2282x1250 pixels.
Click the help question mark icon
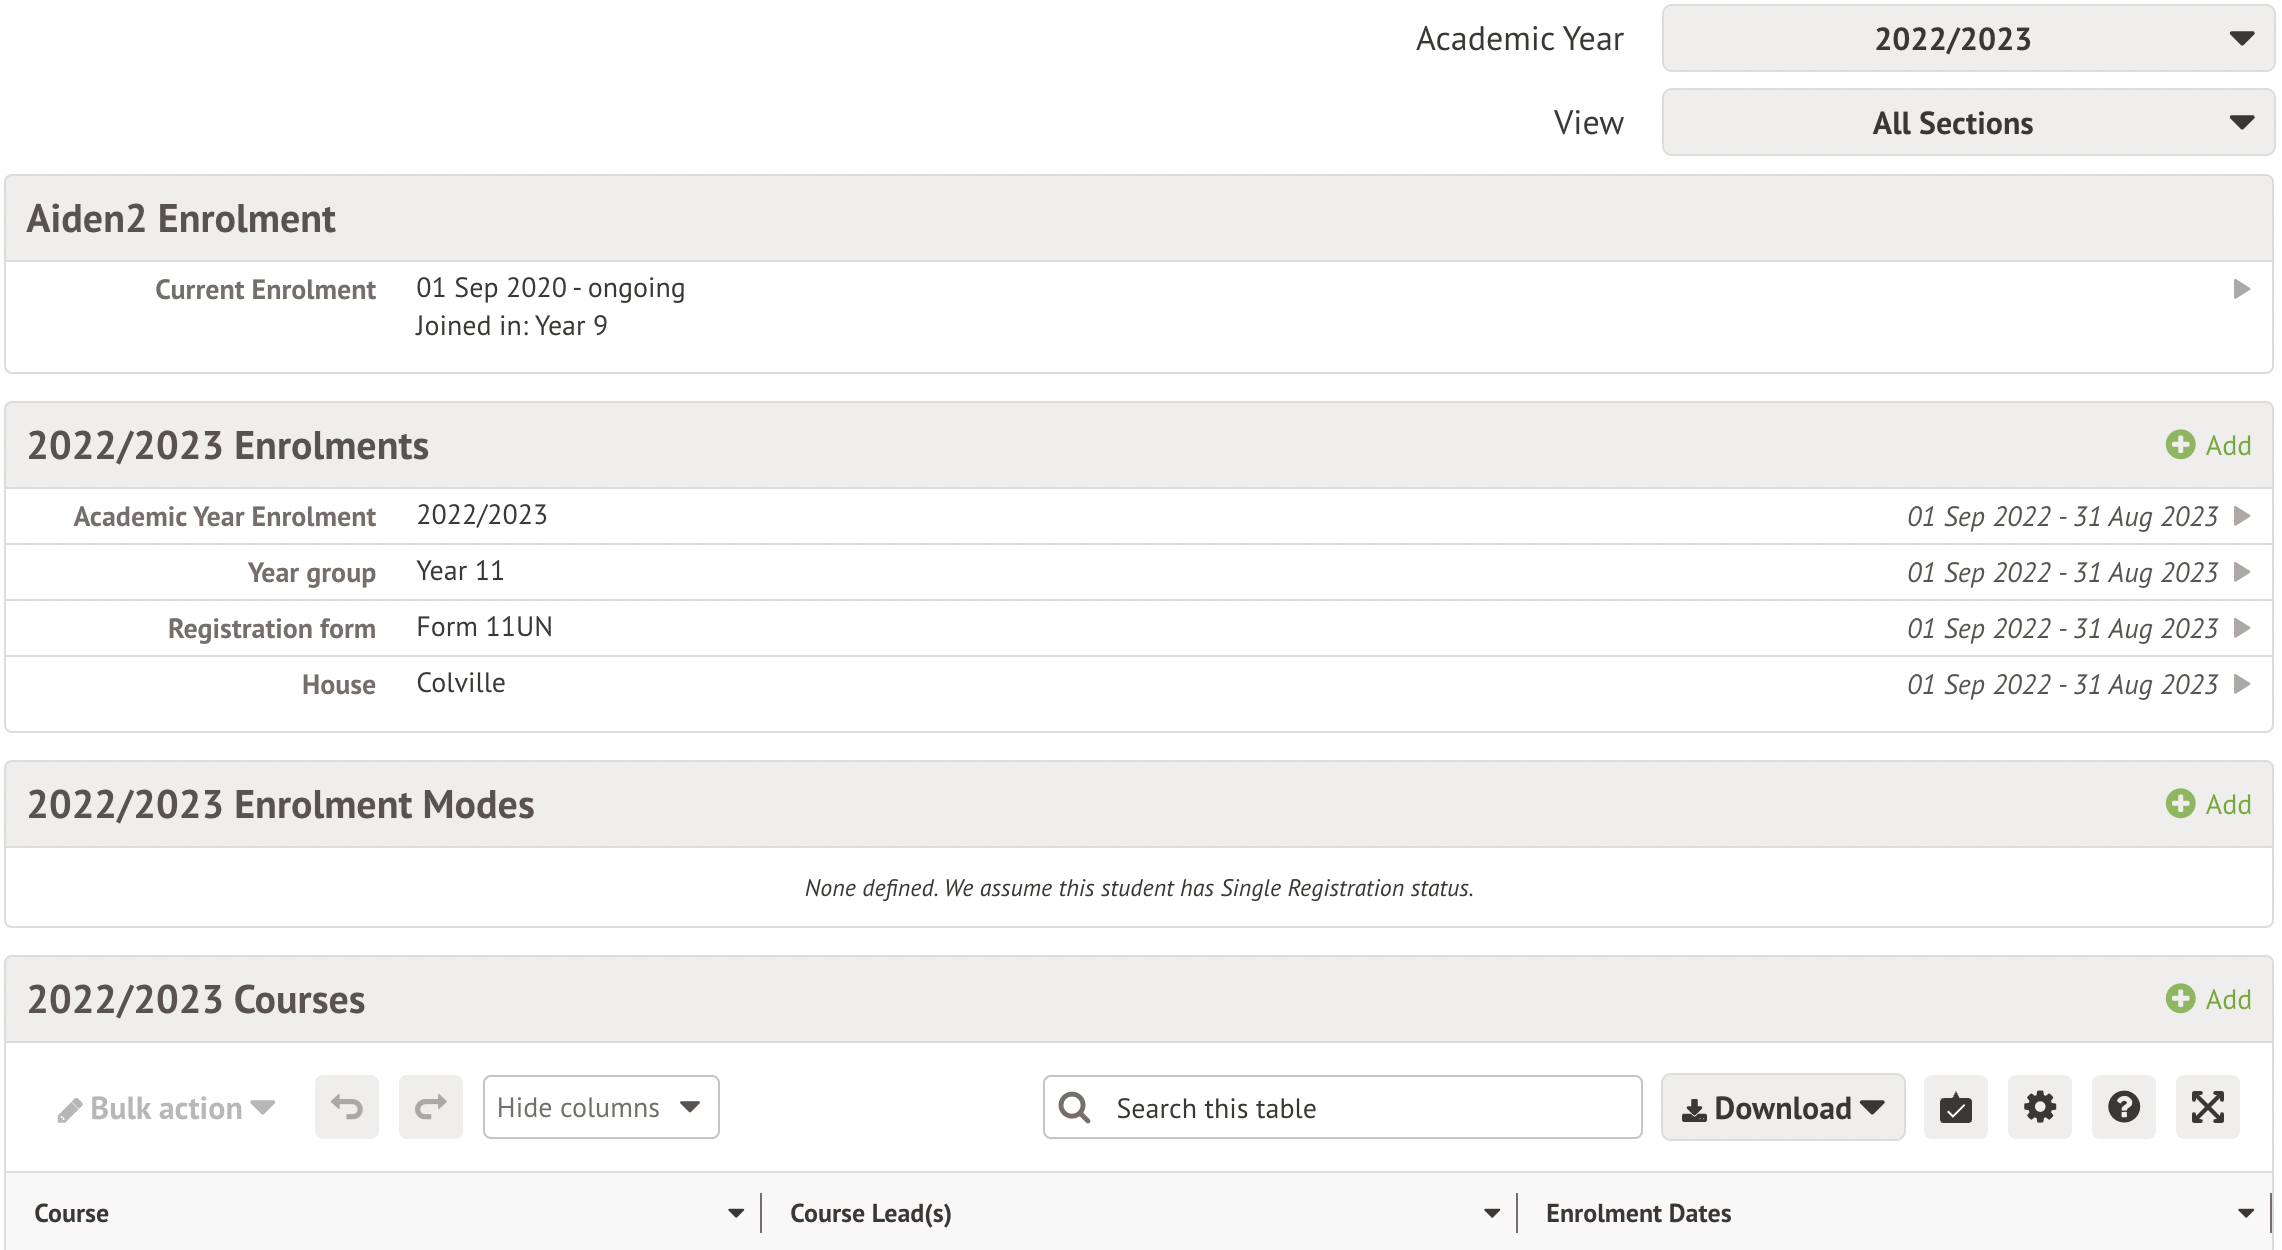click(2123, 1107)
